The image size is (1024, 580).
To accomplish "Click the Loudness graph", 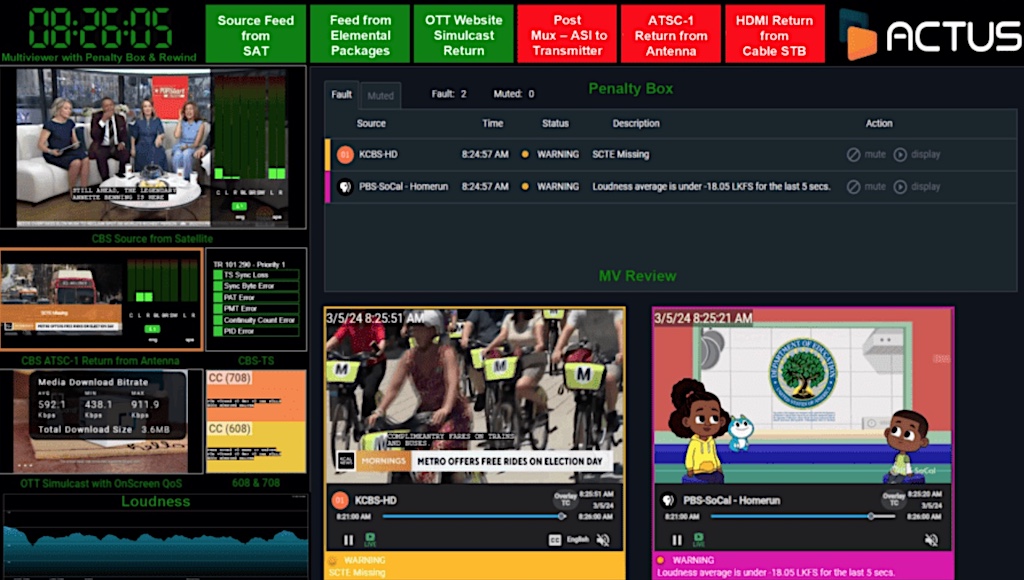I will tap(155, 536).
